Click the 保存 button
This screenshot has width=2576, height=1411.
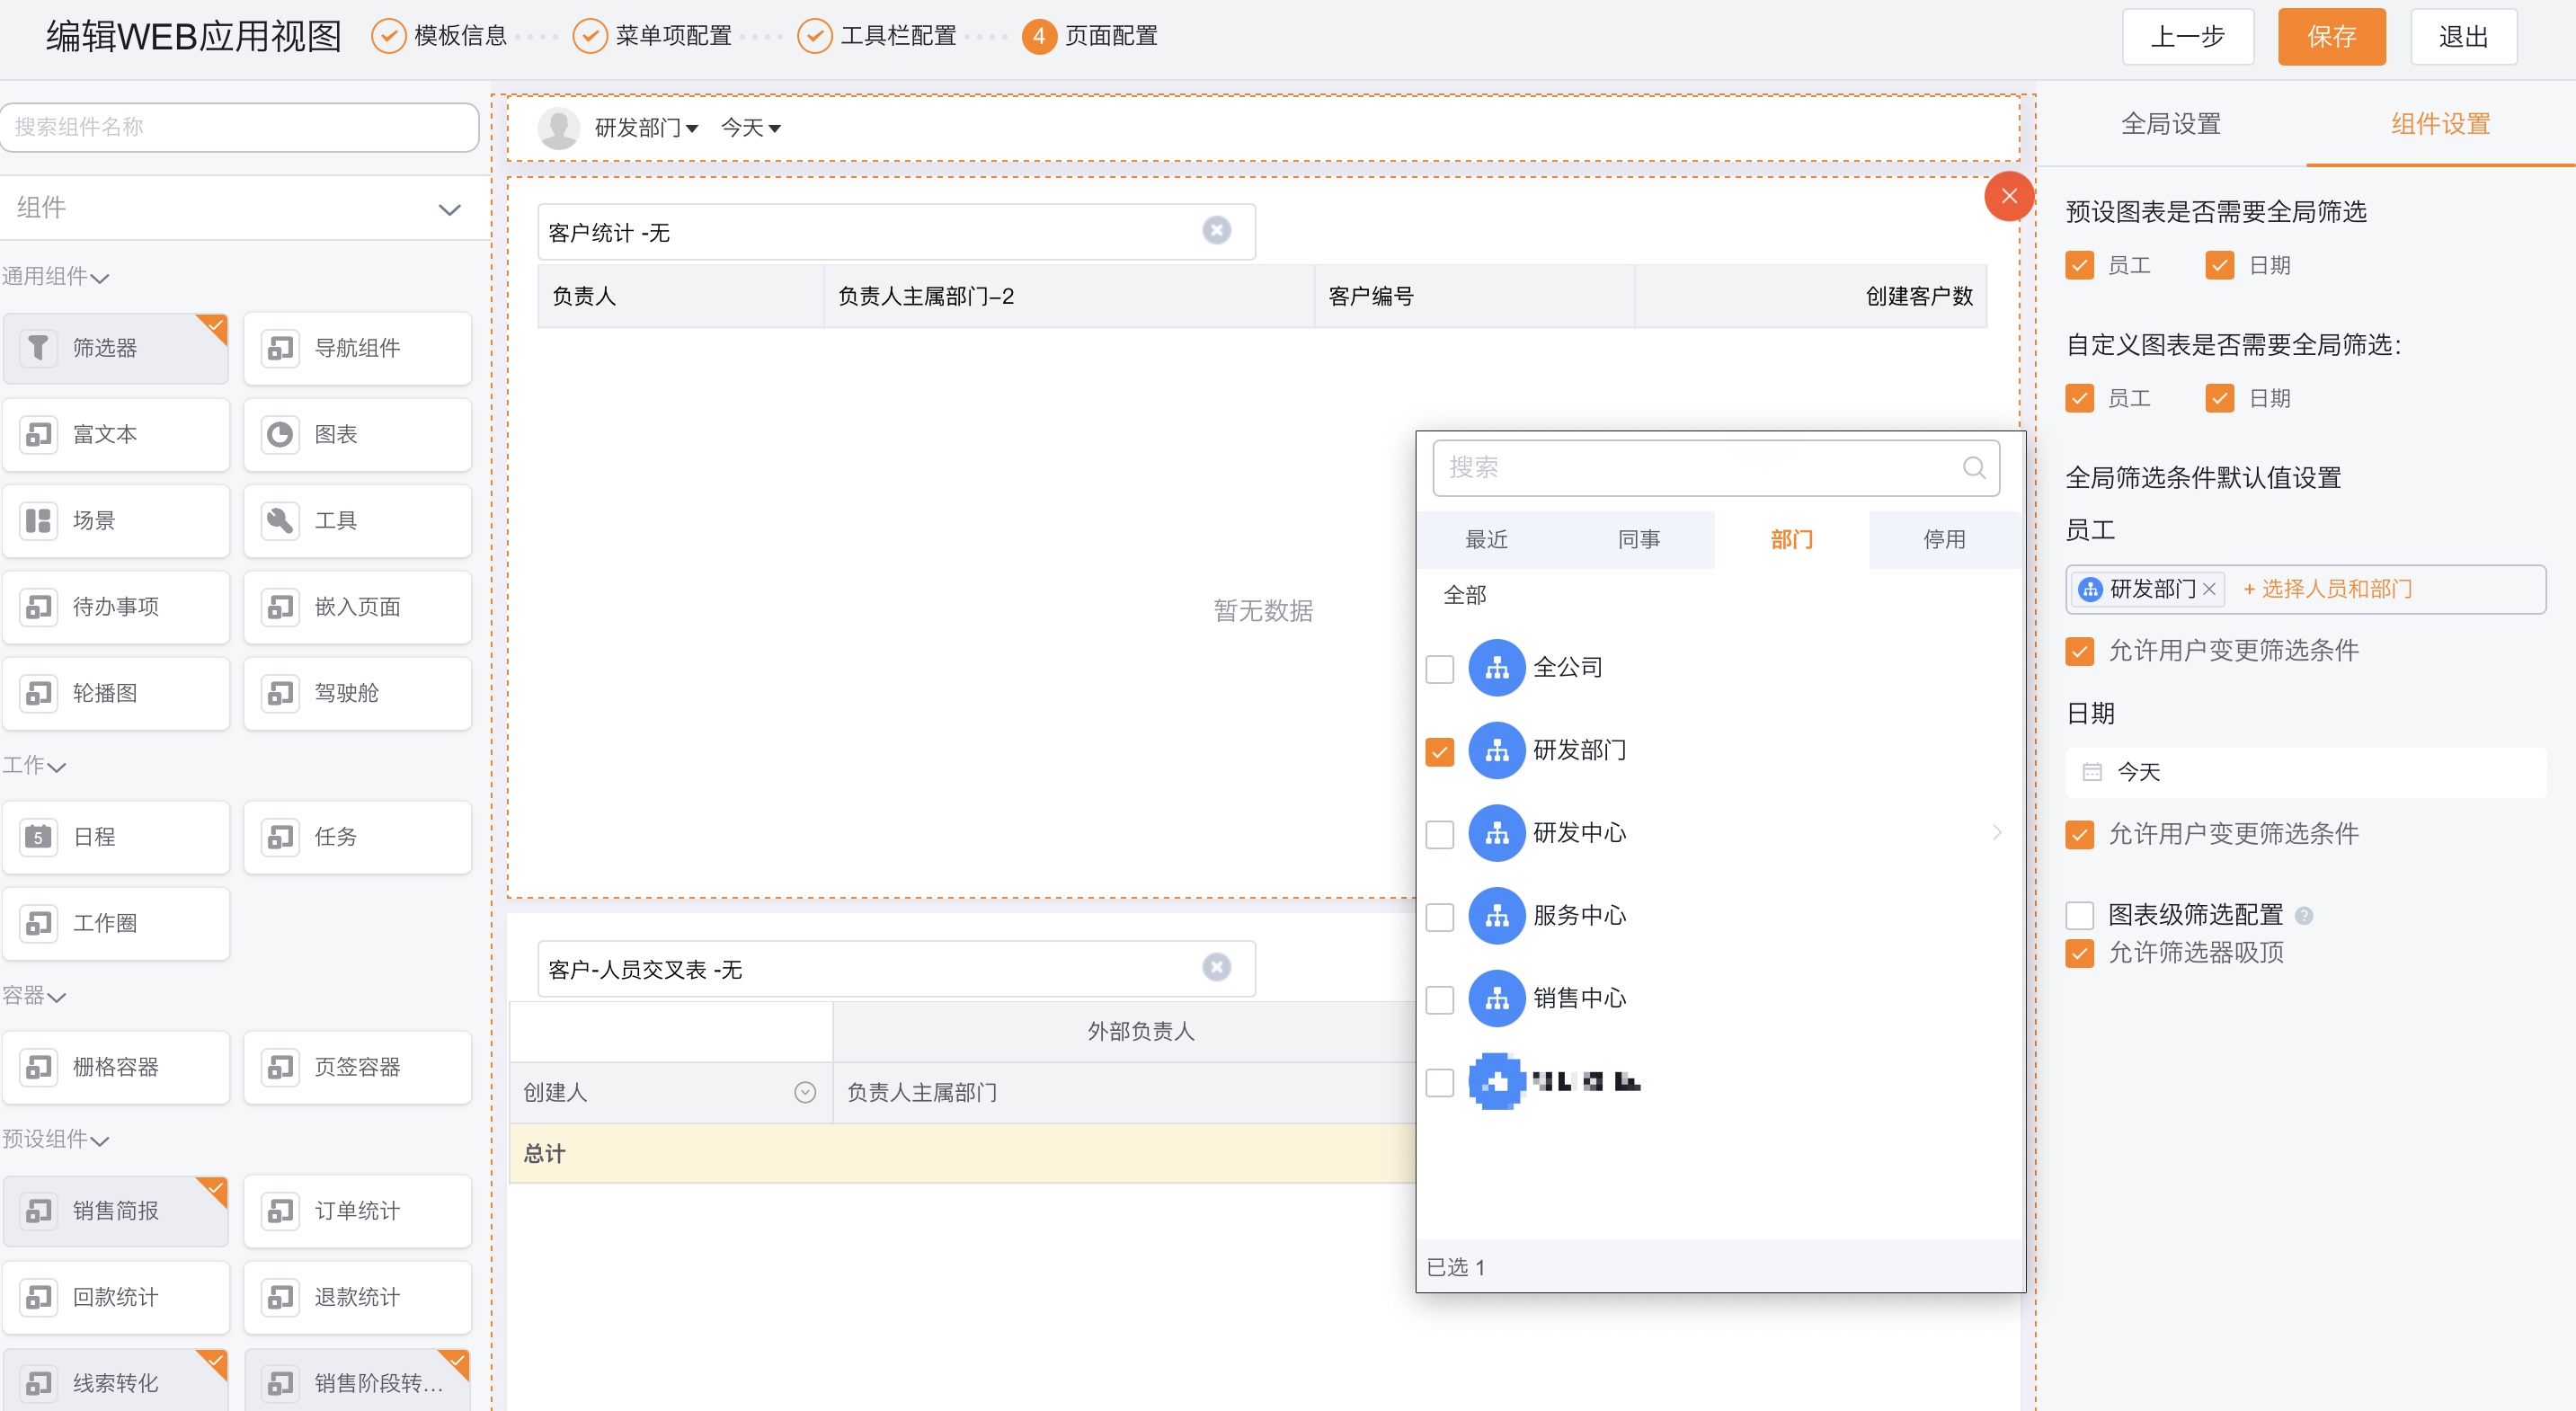tap(2331, 37)
